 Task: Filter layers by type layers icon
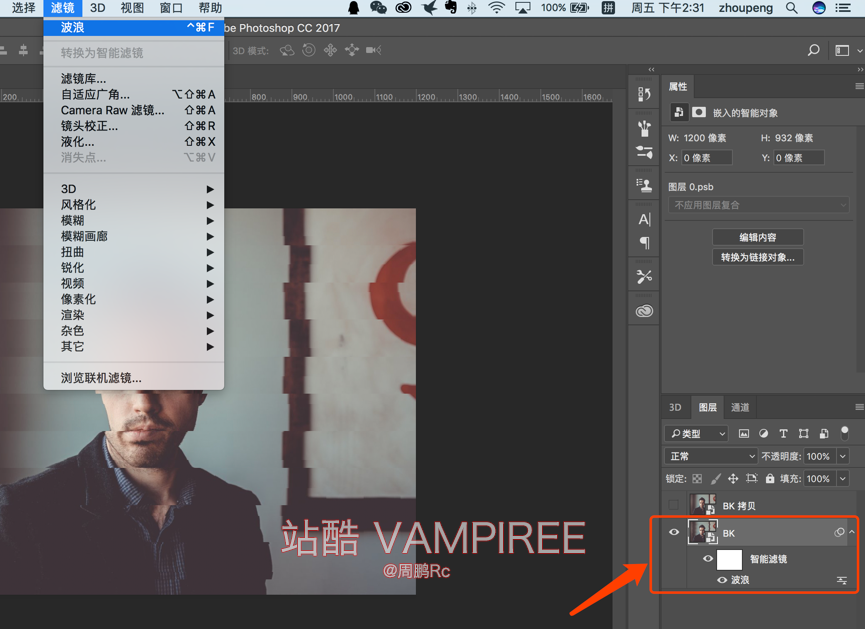[x=783, y=434]
